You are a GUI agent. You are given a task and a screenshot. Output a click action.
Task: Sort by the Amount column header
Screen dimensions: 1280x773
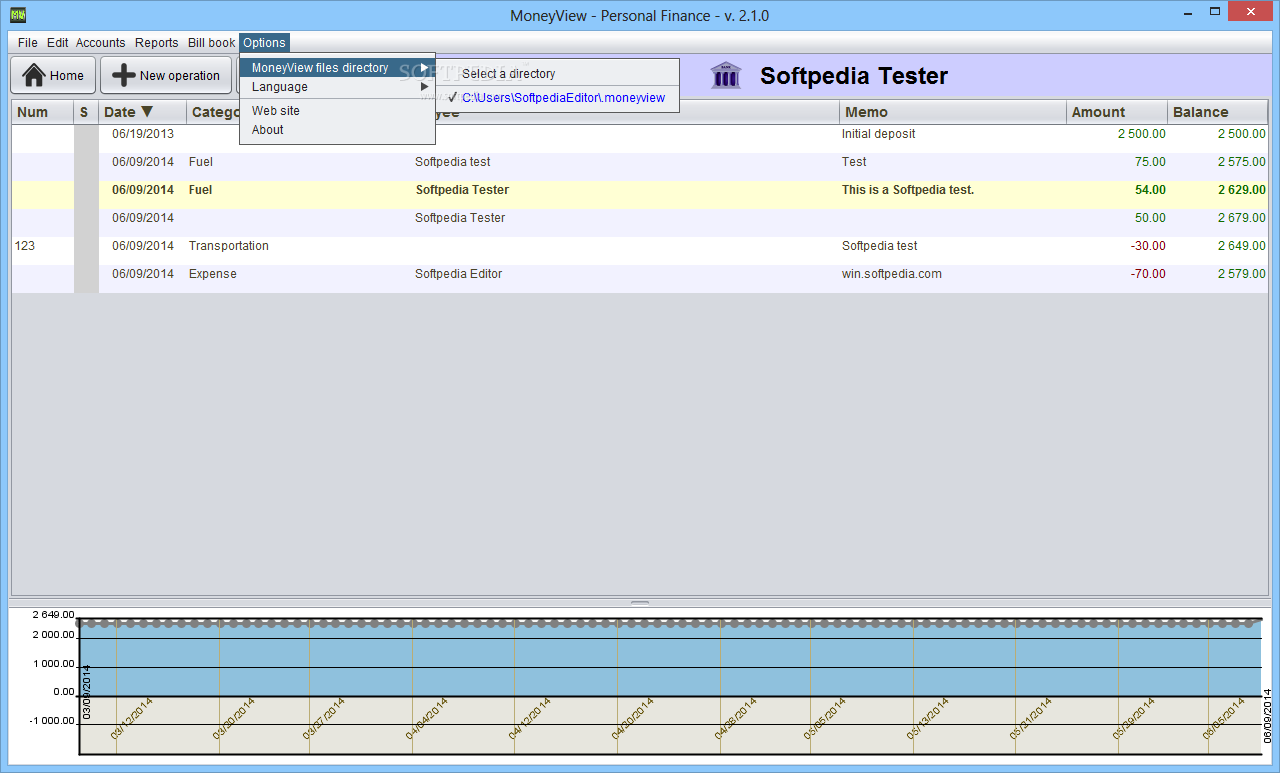coord(1117,112)
